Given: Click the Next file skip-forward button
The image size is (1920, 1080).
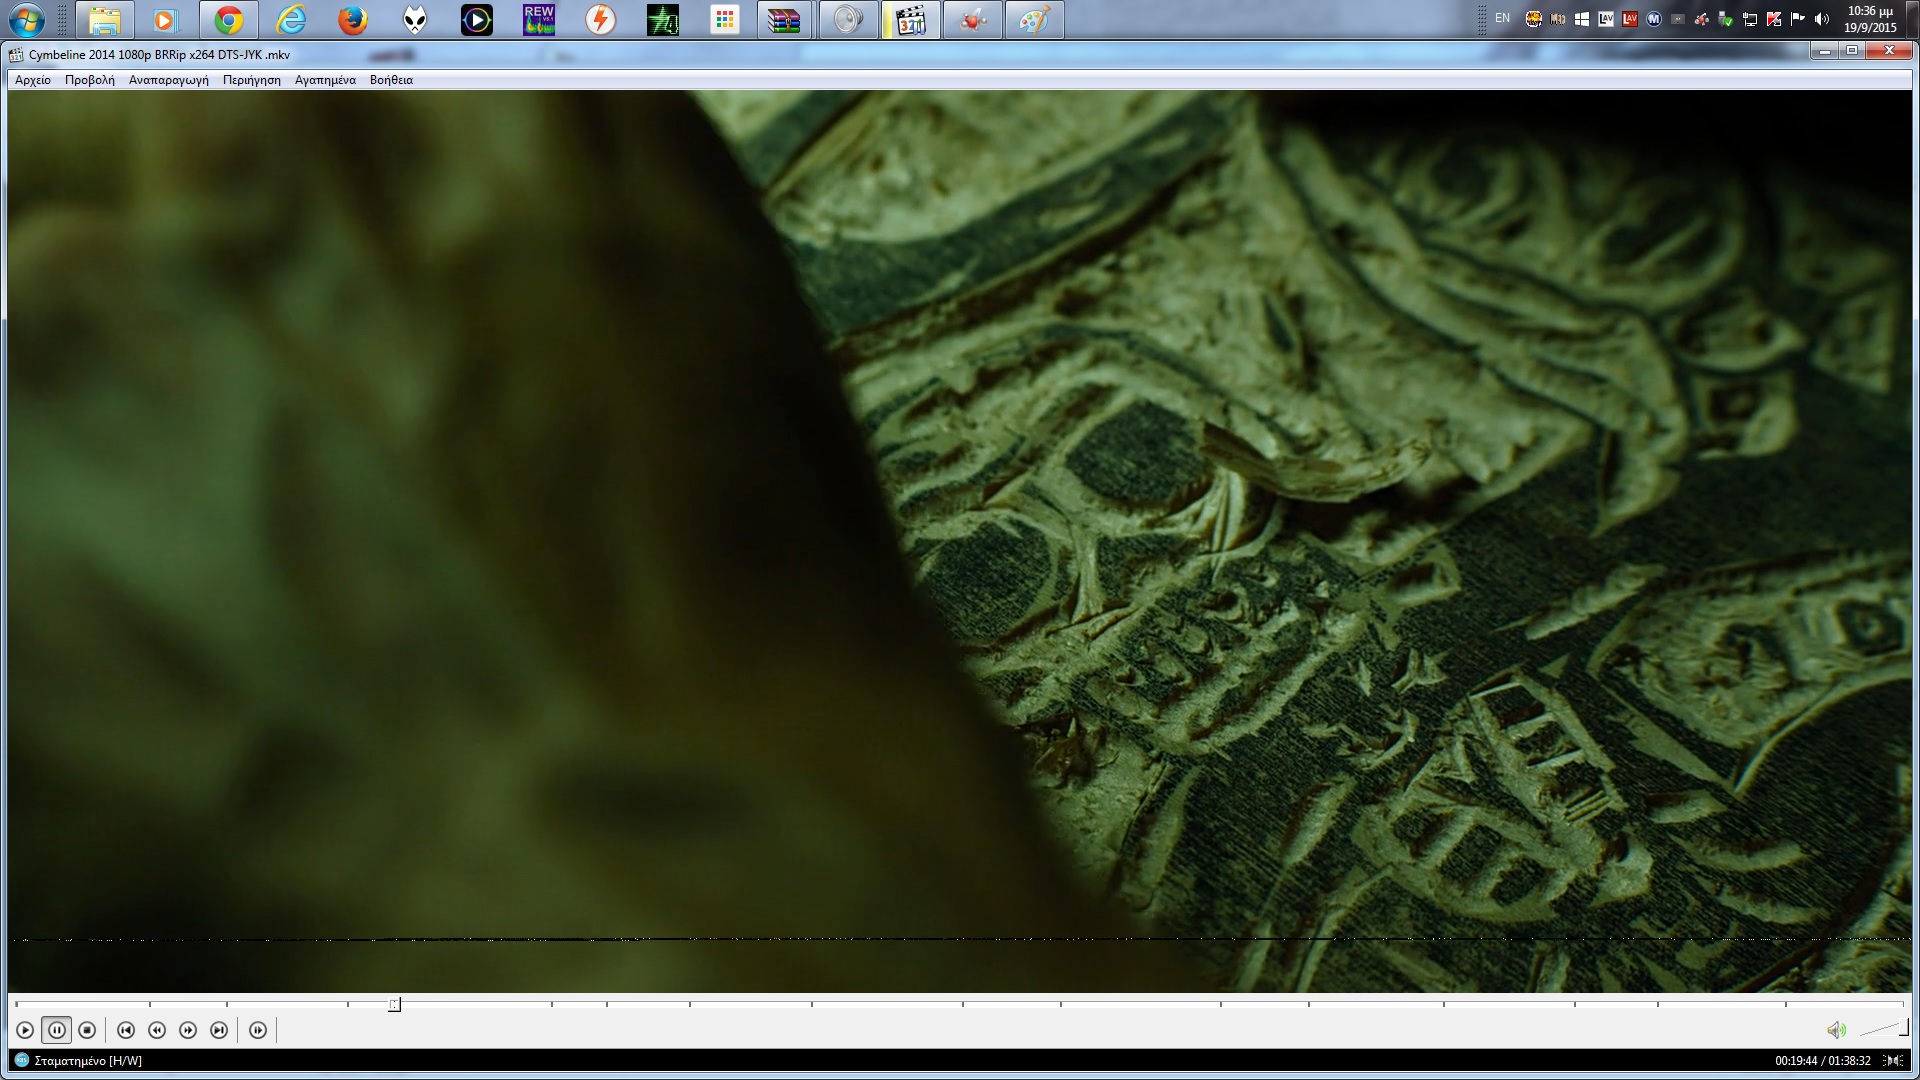Looking at the screenshot, I should tap(219, 1030).
